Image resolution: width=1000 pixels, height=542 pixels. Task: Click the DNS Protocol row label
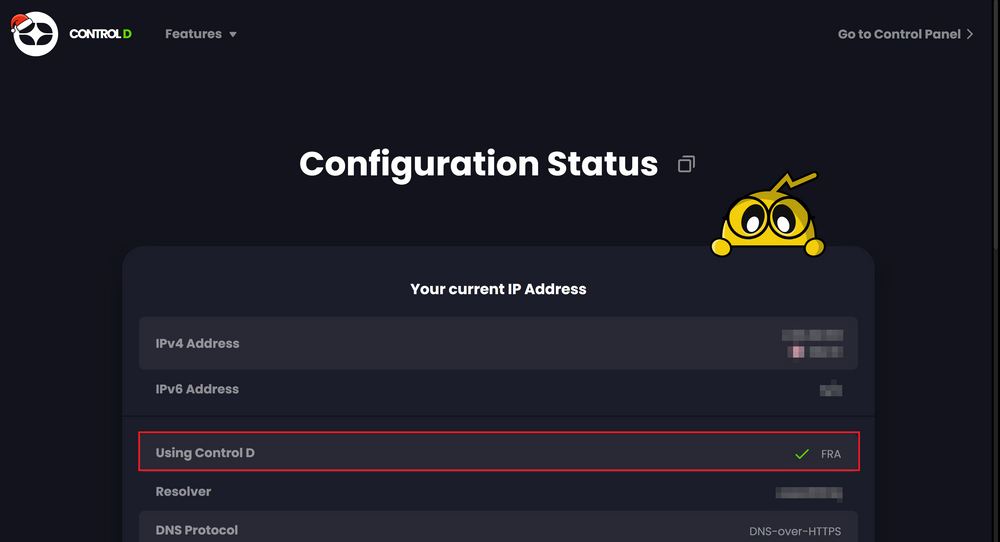(196, 530)
